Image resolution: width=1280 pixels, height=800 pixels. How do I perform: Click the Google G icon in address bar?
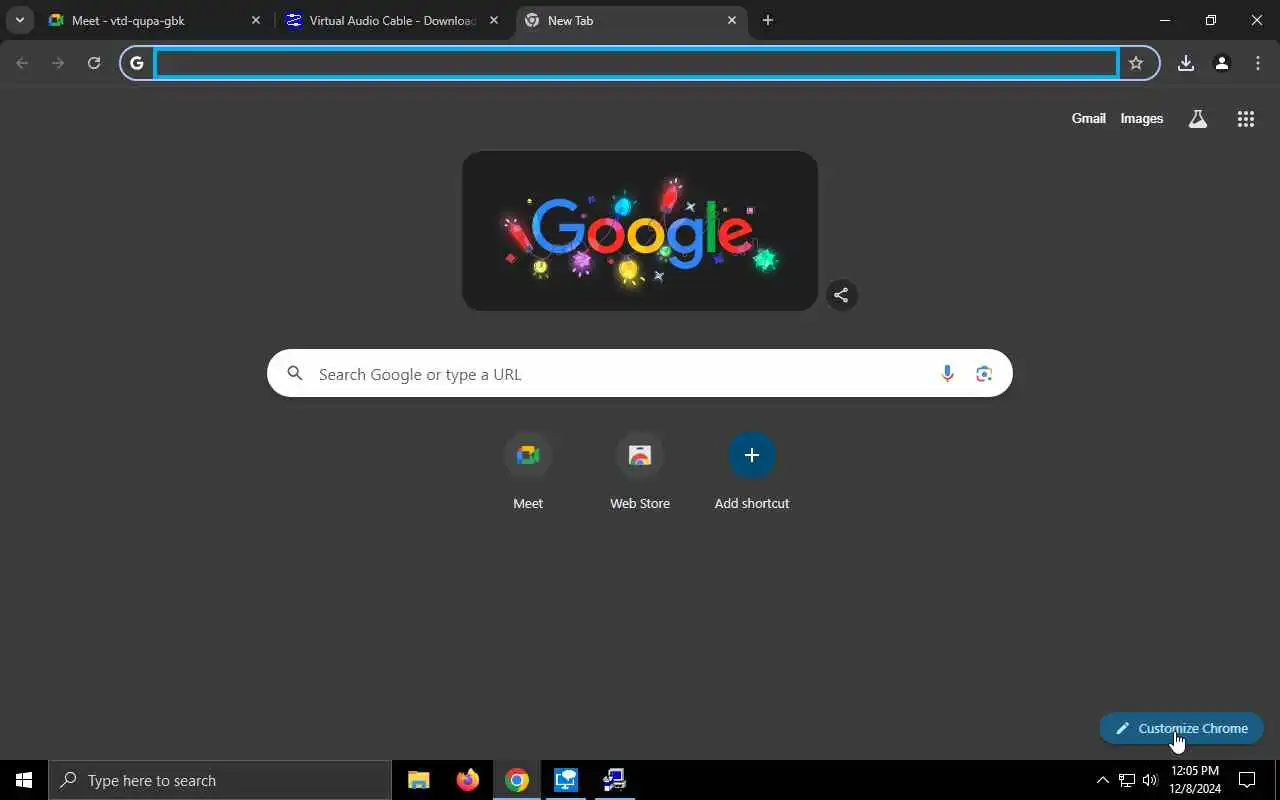[x=137, y=63]
